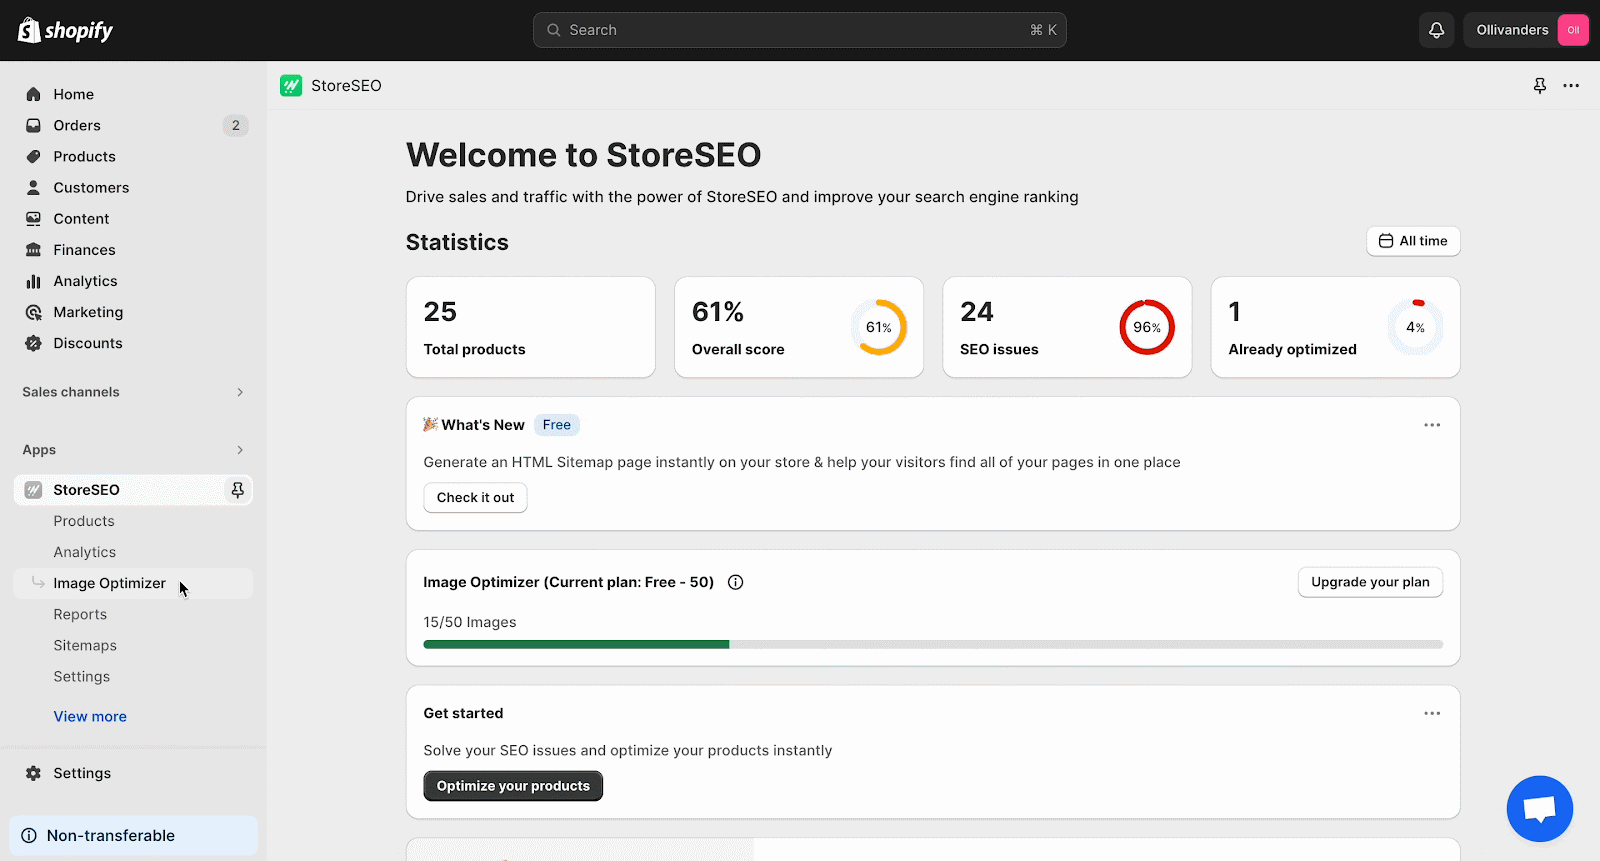Screen dimensions: 1600x861
Task: Click the Settings gear icon
Action: pos(33,773)
